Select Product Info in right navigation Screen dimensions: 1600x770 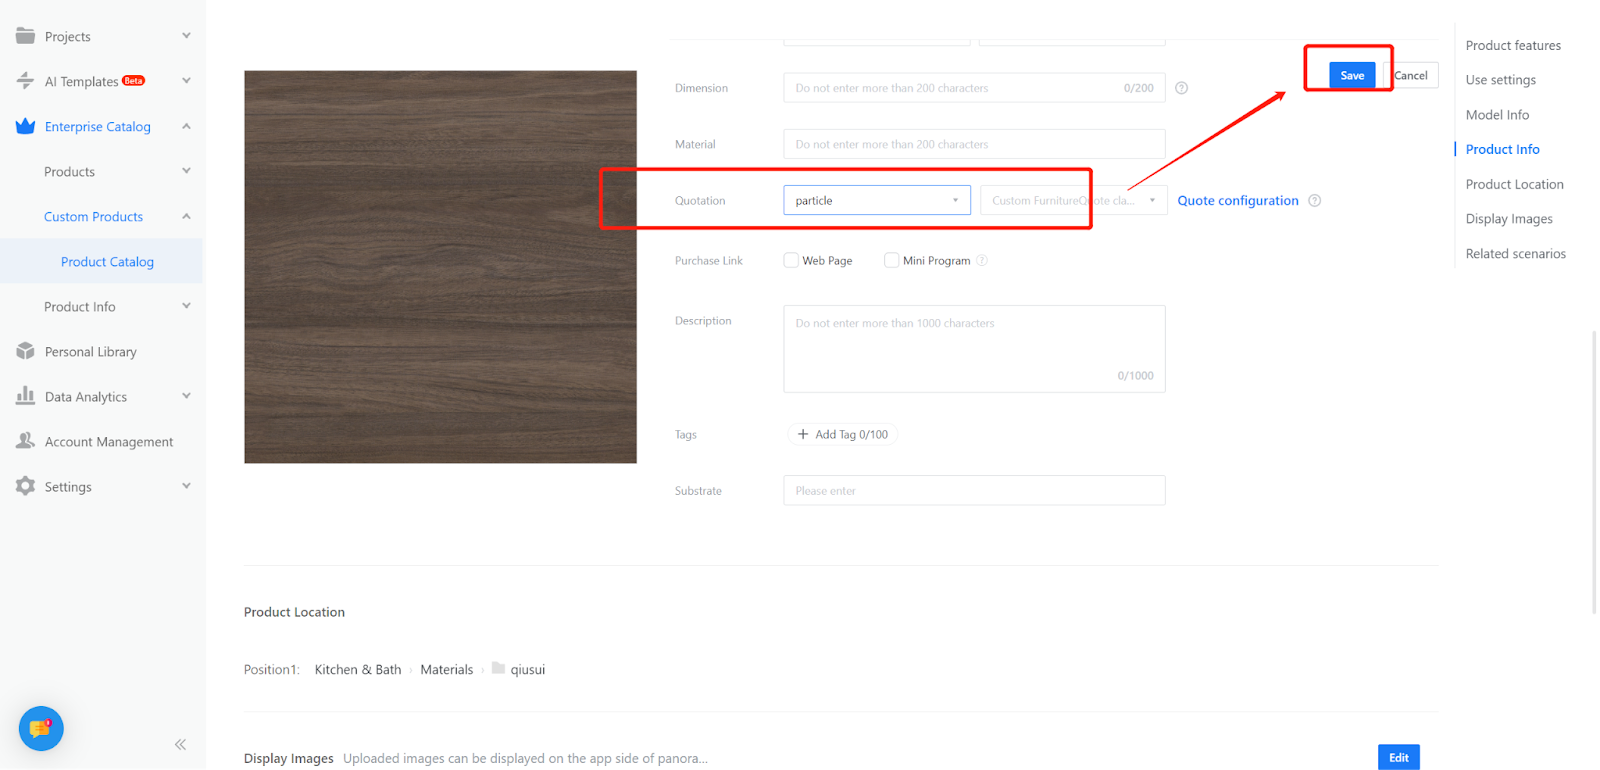tap(1502, 149)
